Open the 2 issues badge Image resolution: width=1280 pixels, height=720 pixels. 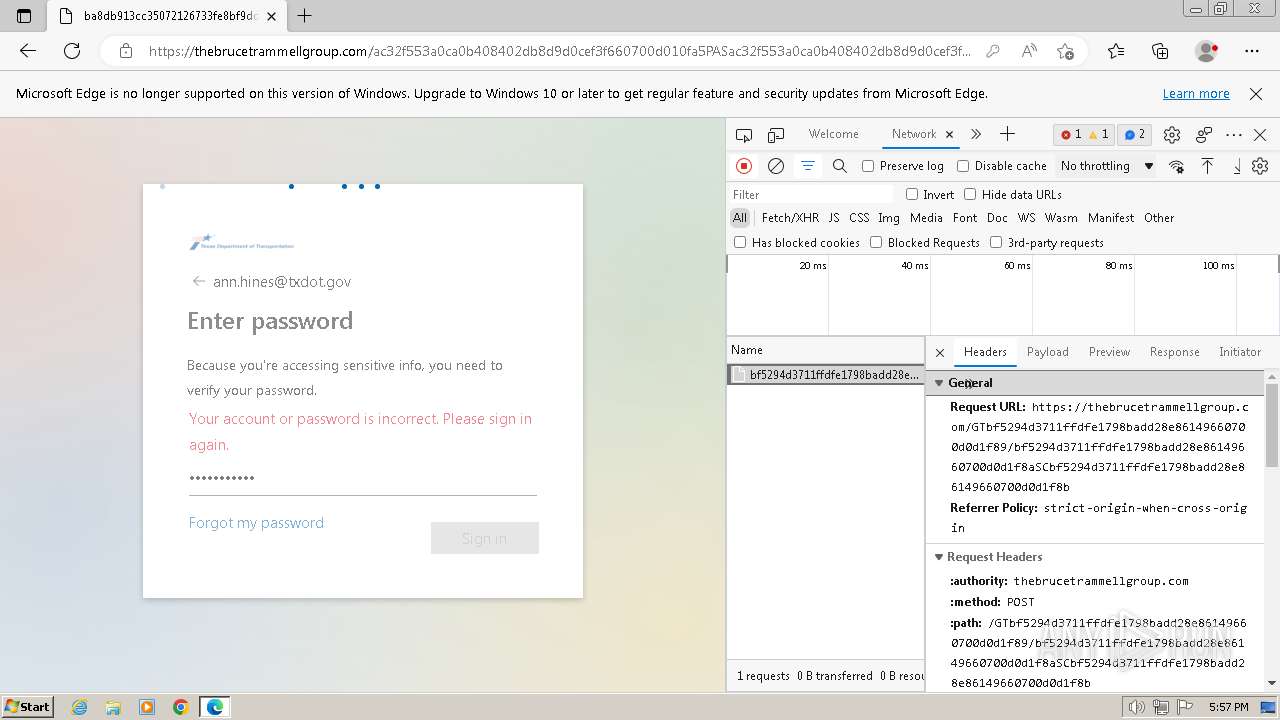[1134, 134]
